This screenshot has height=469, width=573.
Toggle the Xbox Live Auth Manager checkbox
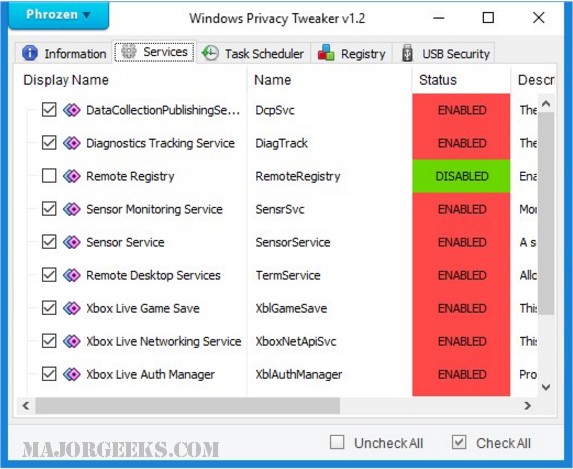(49, 374)
